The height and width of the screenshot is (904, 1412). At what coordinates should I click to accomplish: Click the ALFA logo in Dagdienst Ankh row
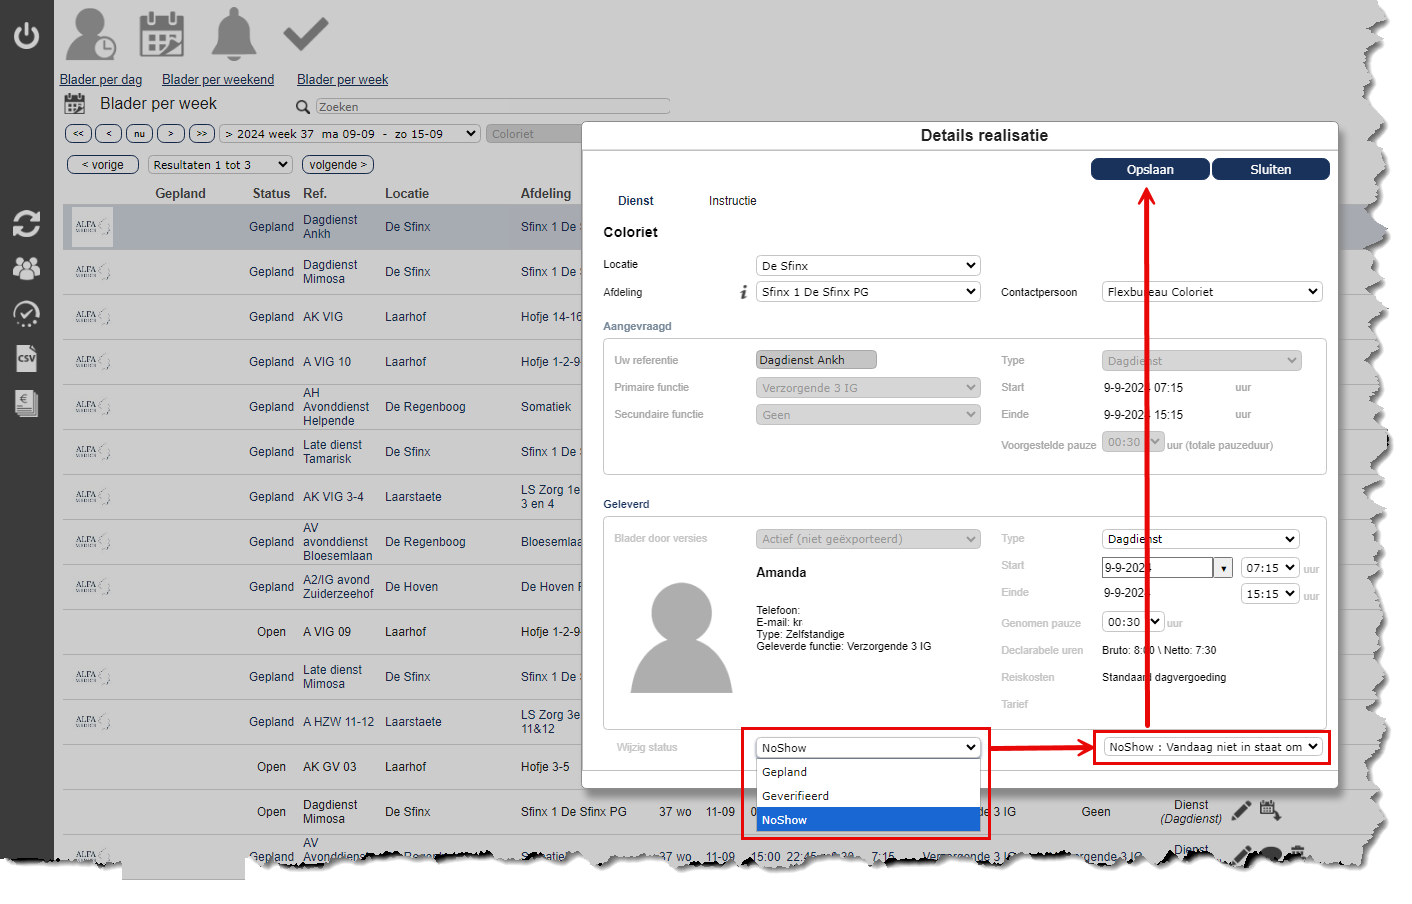pos(93,227)
